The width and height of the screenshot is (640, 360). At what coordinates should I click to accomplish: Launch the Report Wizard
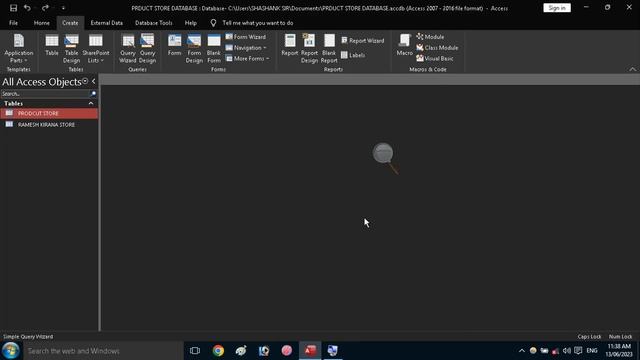[x=362, y=40]
